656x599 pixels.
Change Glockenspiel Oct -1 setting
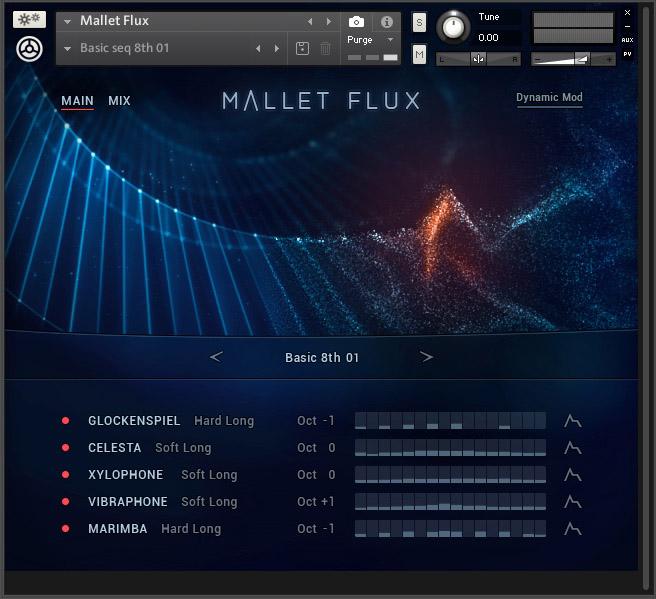pyautogui.click(x=316, y=421)
